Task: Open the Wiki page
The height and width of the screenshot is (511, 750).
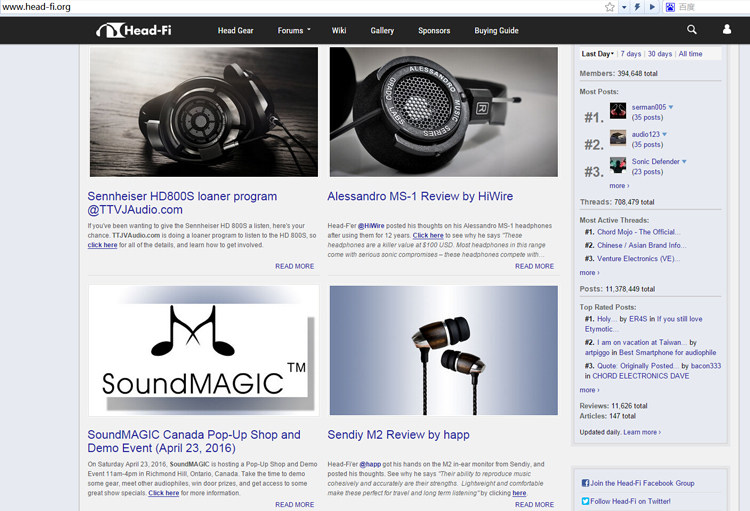Action: pyautogui.click(x=339, y=31)
